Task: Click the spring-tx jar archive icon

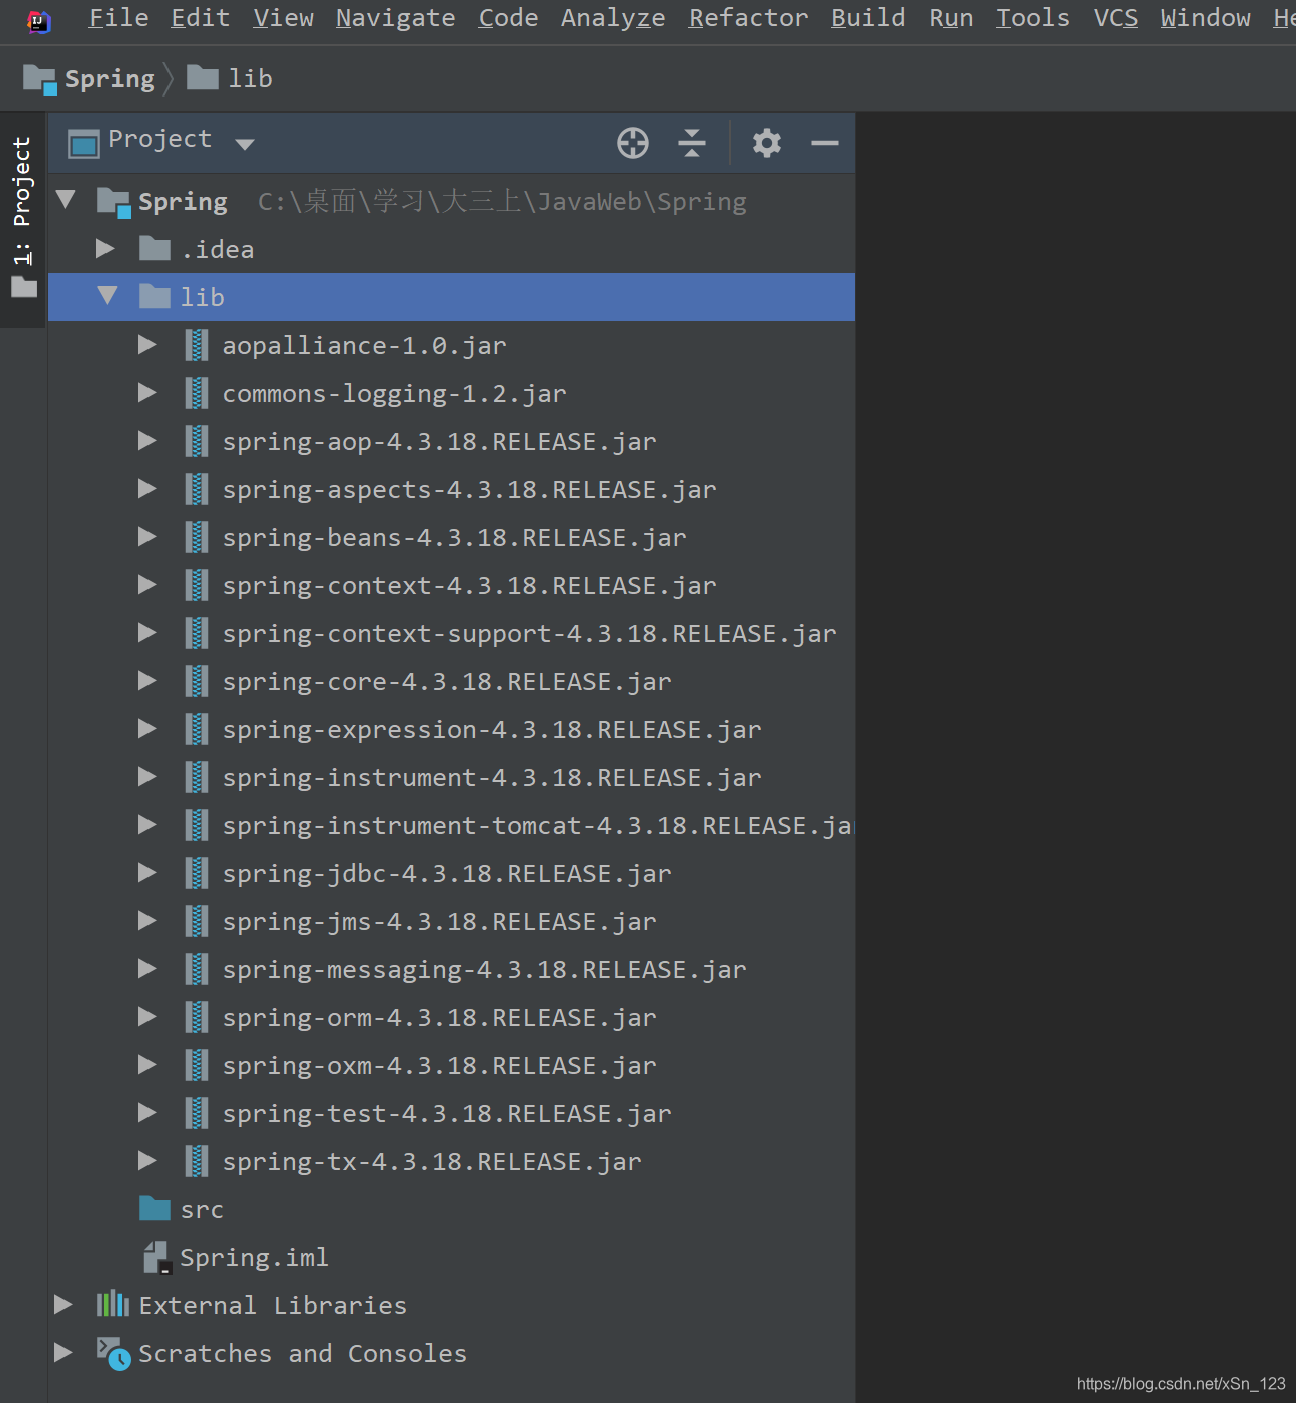Action: pyautogui.click(x=197, y=1161)
